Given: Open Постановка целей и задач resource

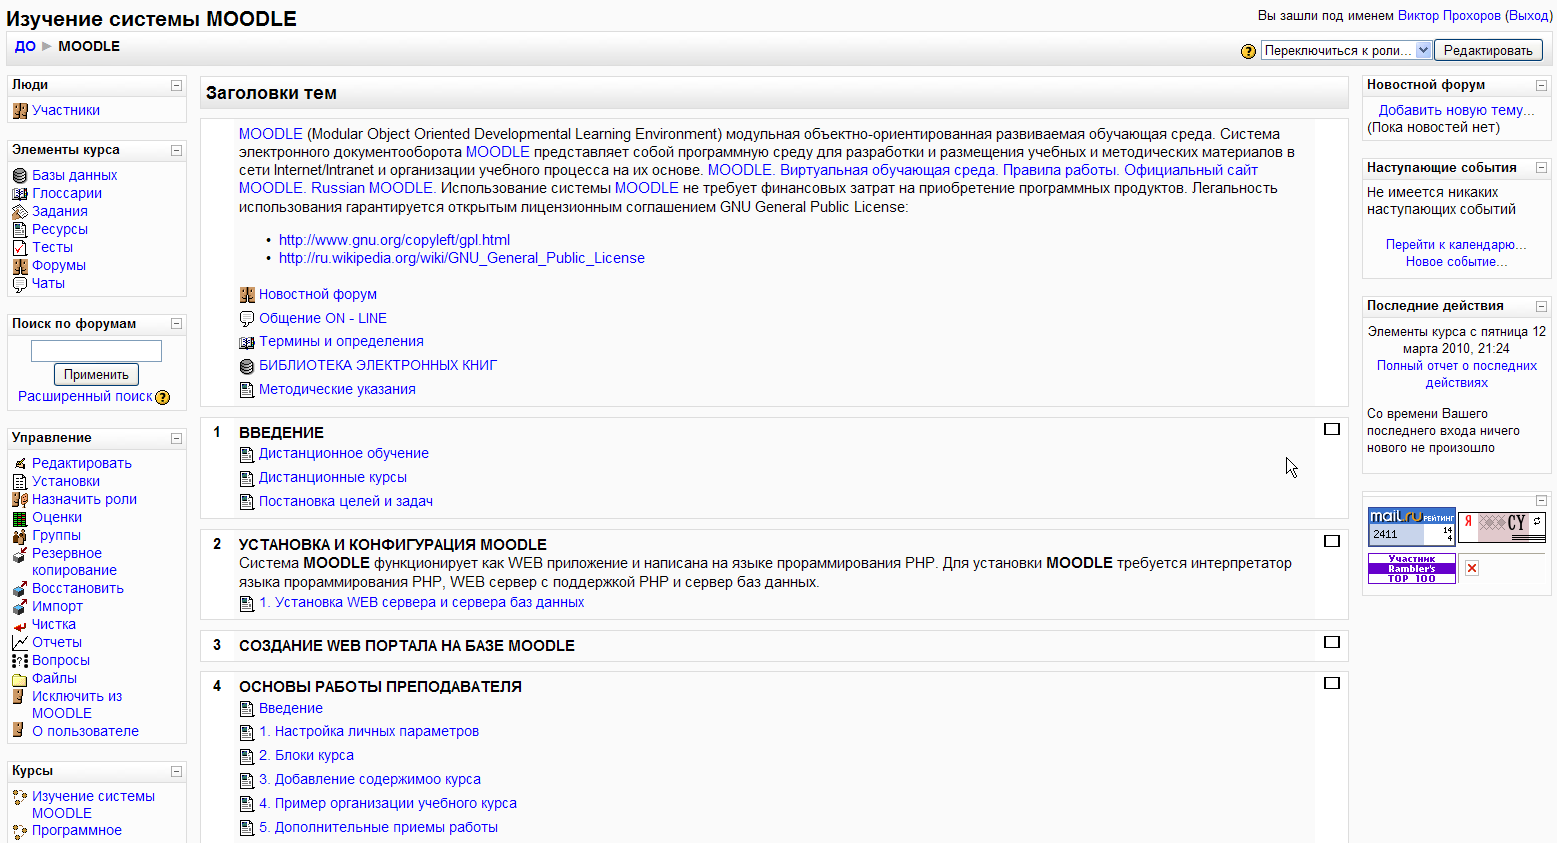Looking at the screenshot, I should click(x=345, y=501).
